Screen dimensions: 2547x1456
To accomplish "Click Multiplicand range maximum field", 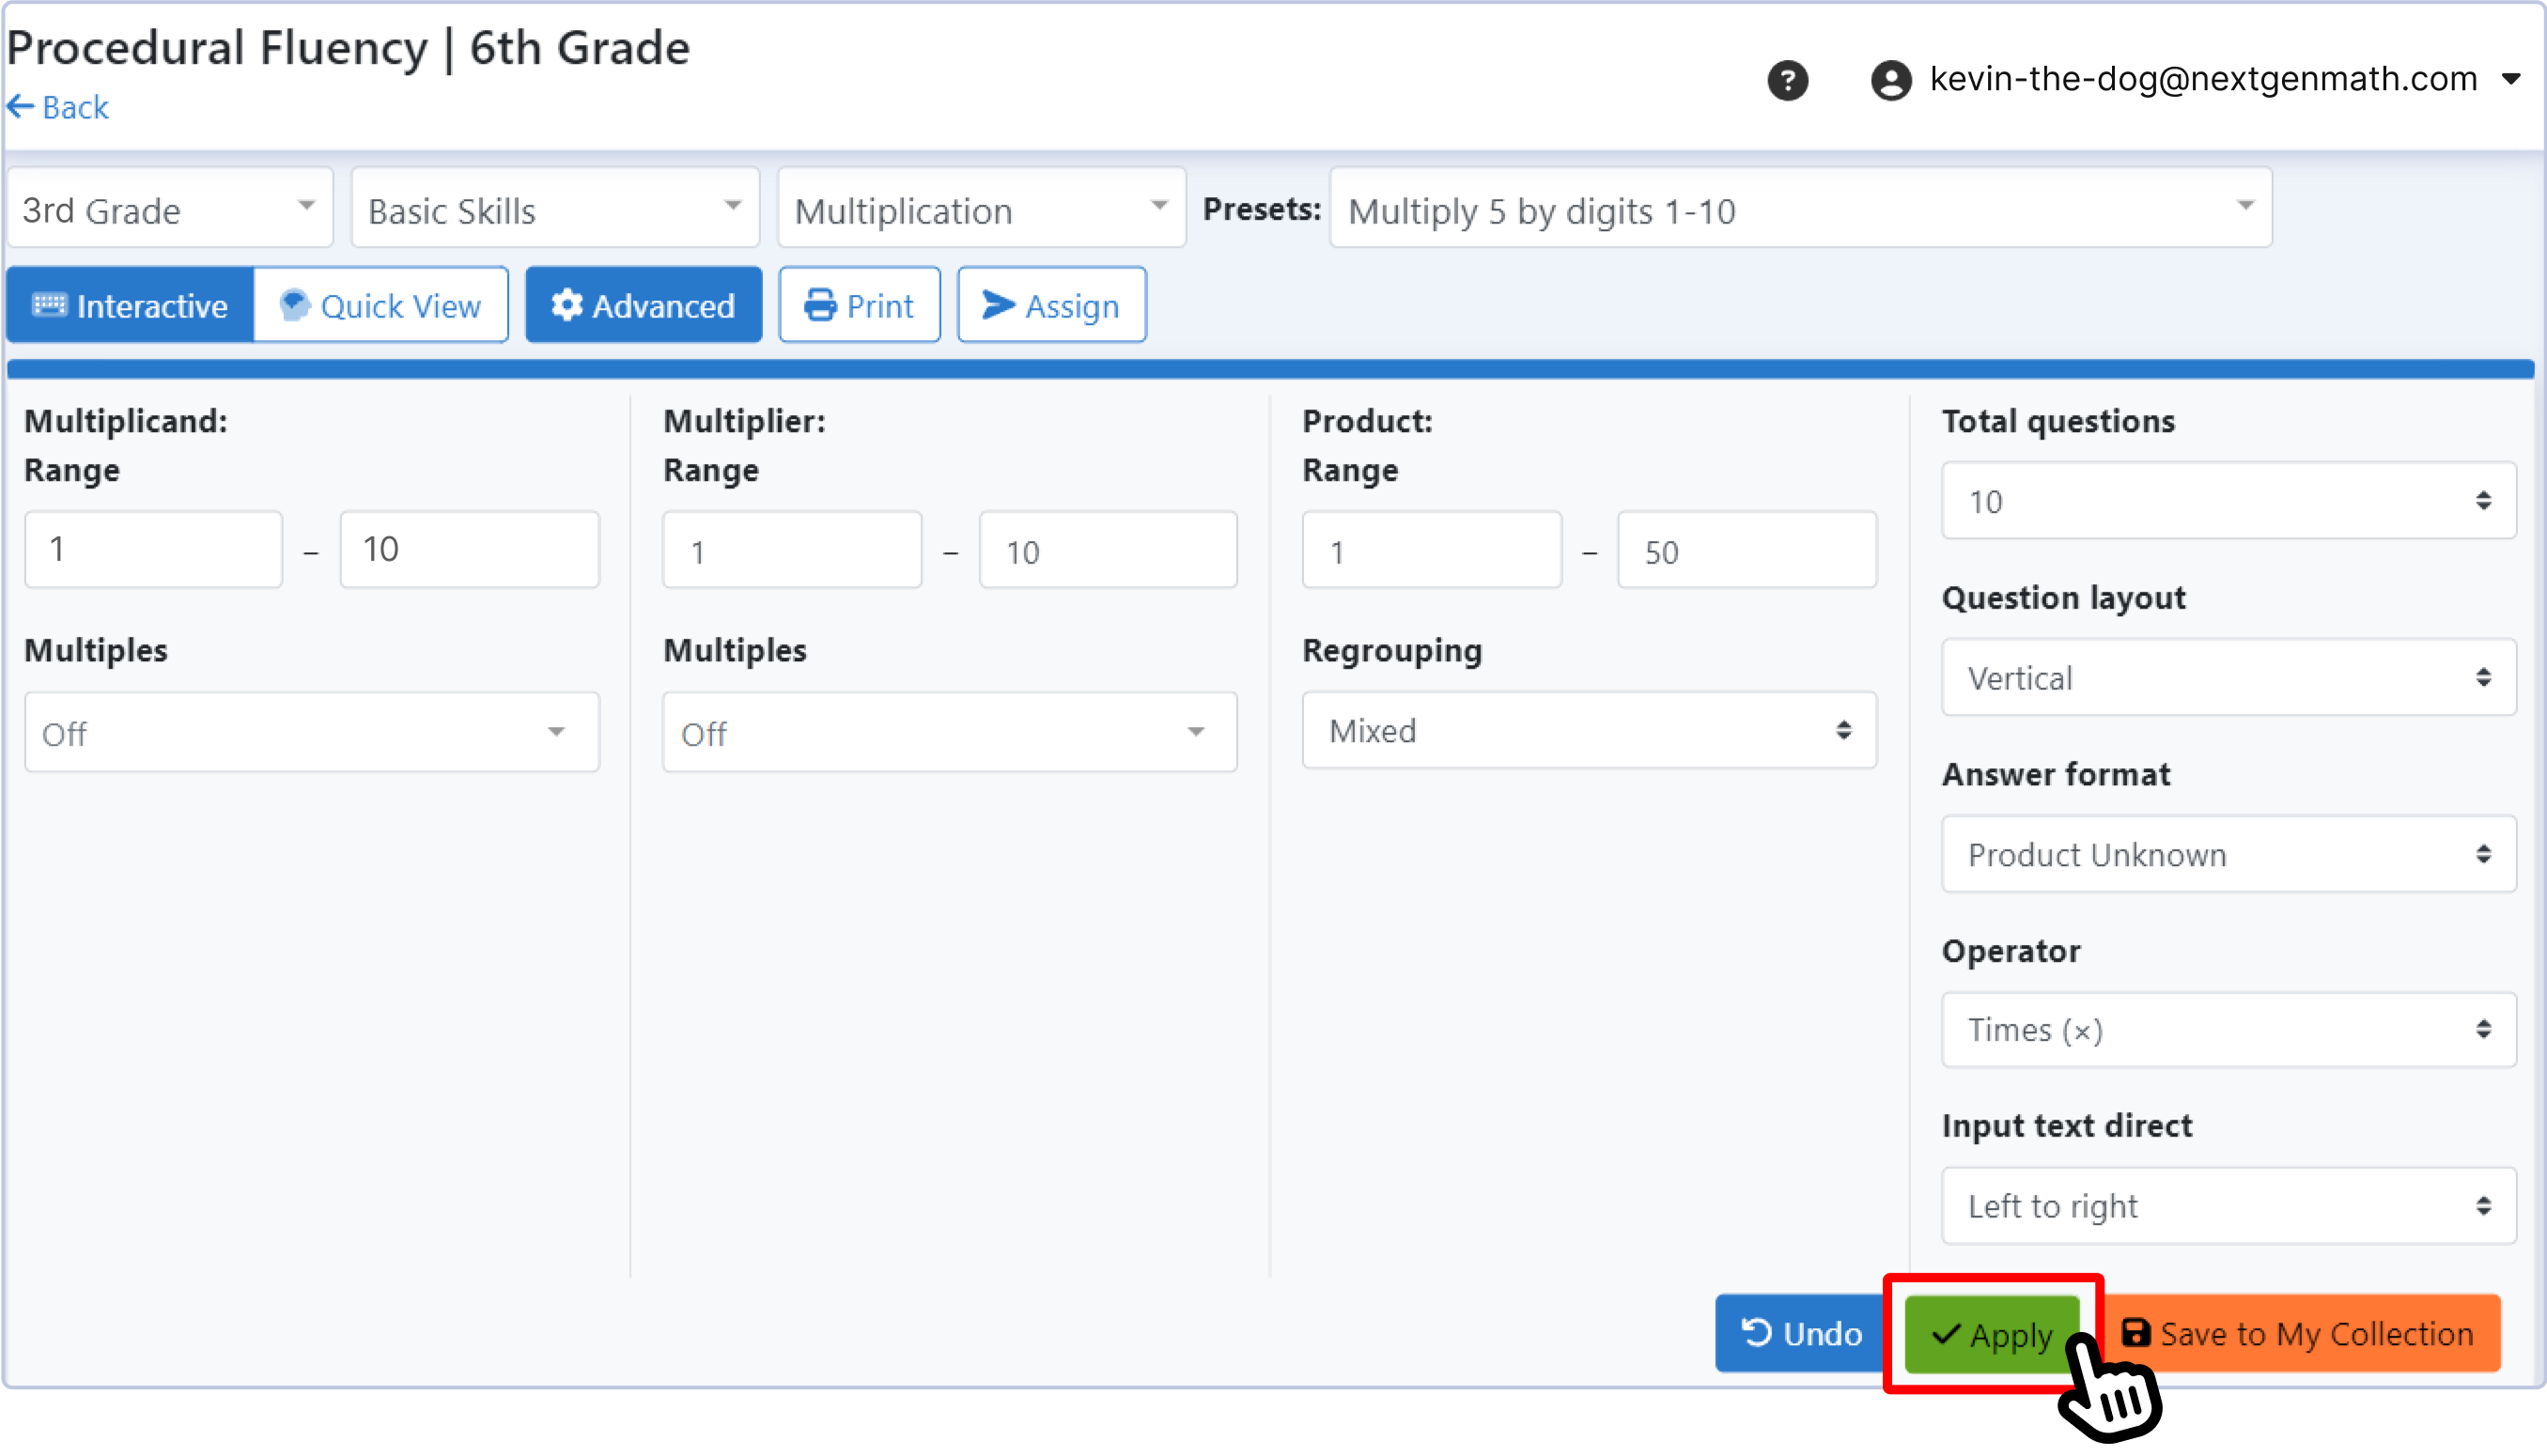I will pyautogui.click(x=469, y=549).
